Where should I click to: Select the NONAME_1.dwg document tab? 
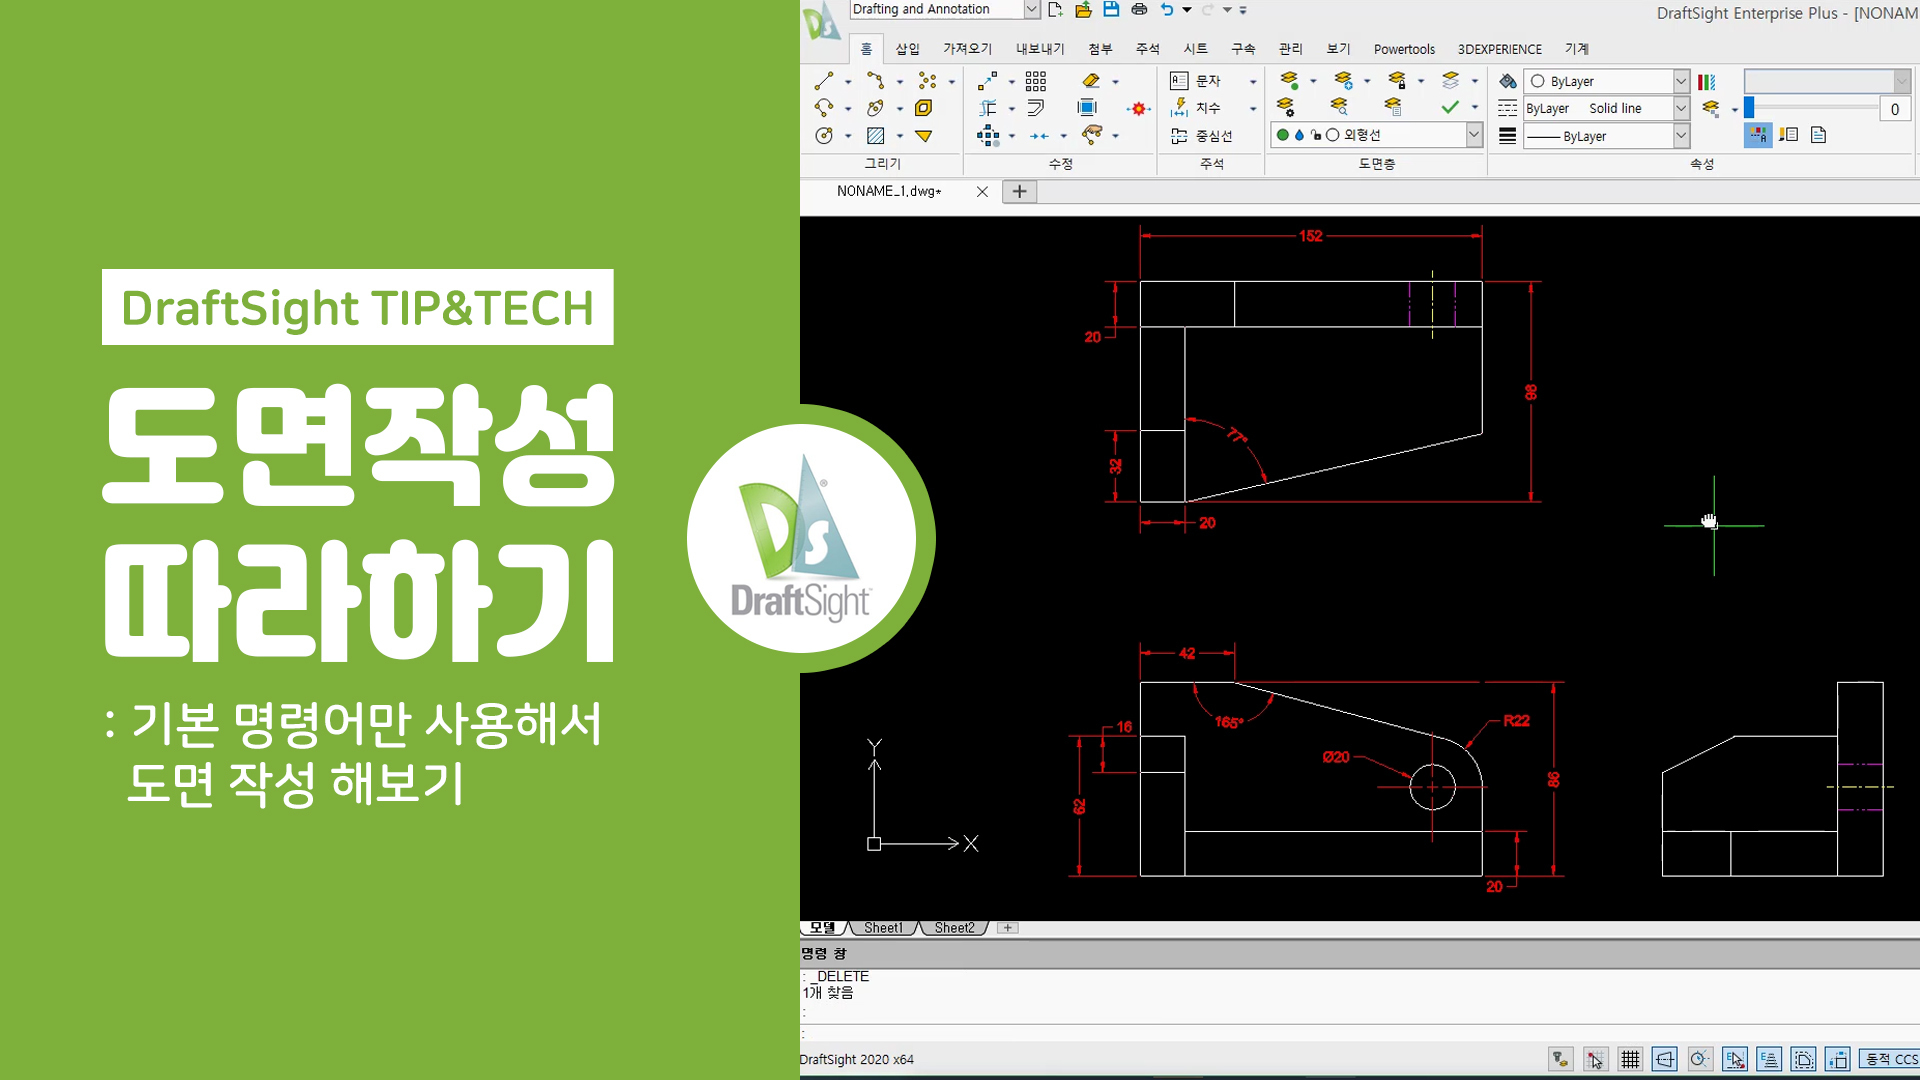point(890,191)
